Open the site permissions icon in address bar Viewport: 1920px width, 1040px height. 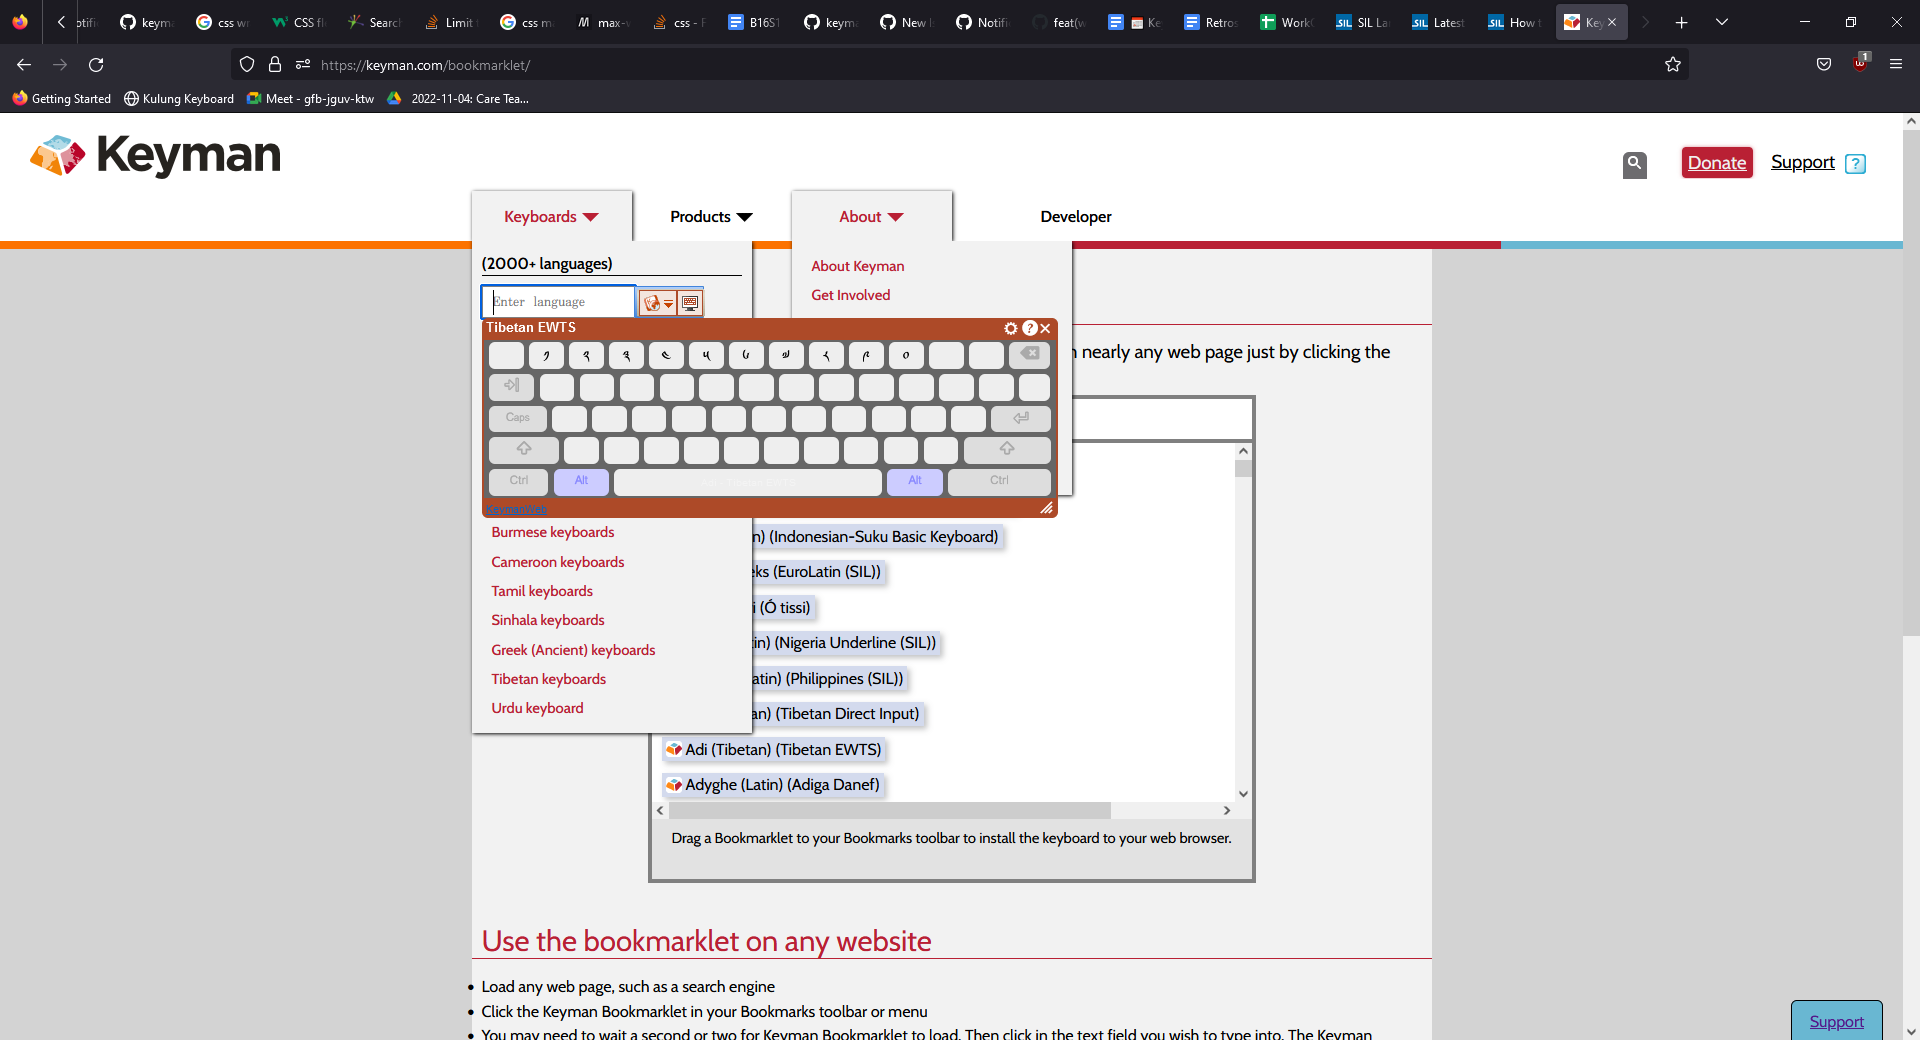303,65
